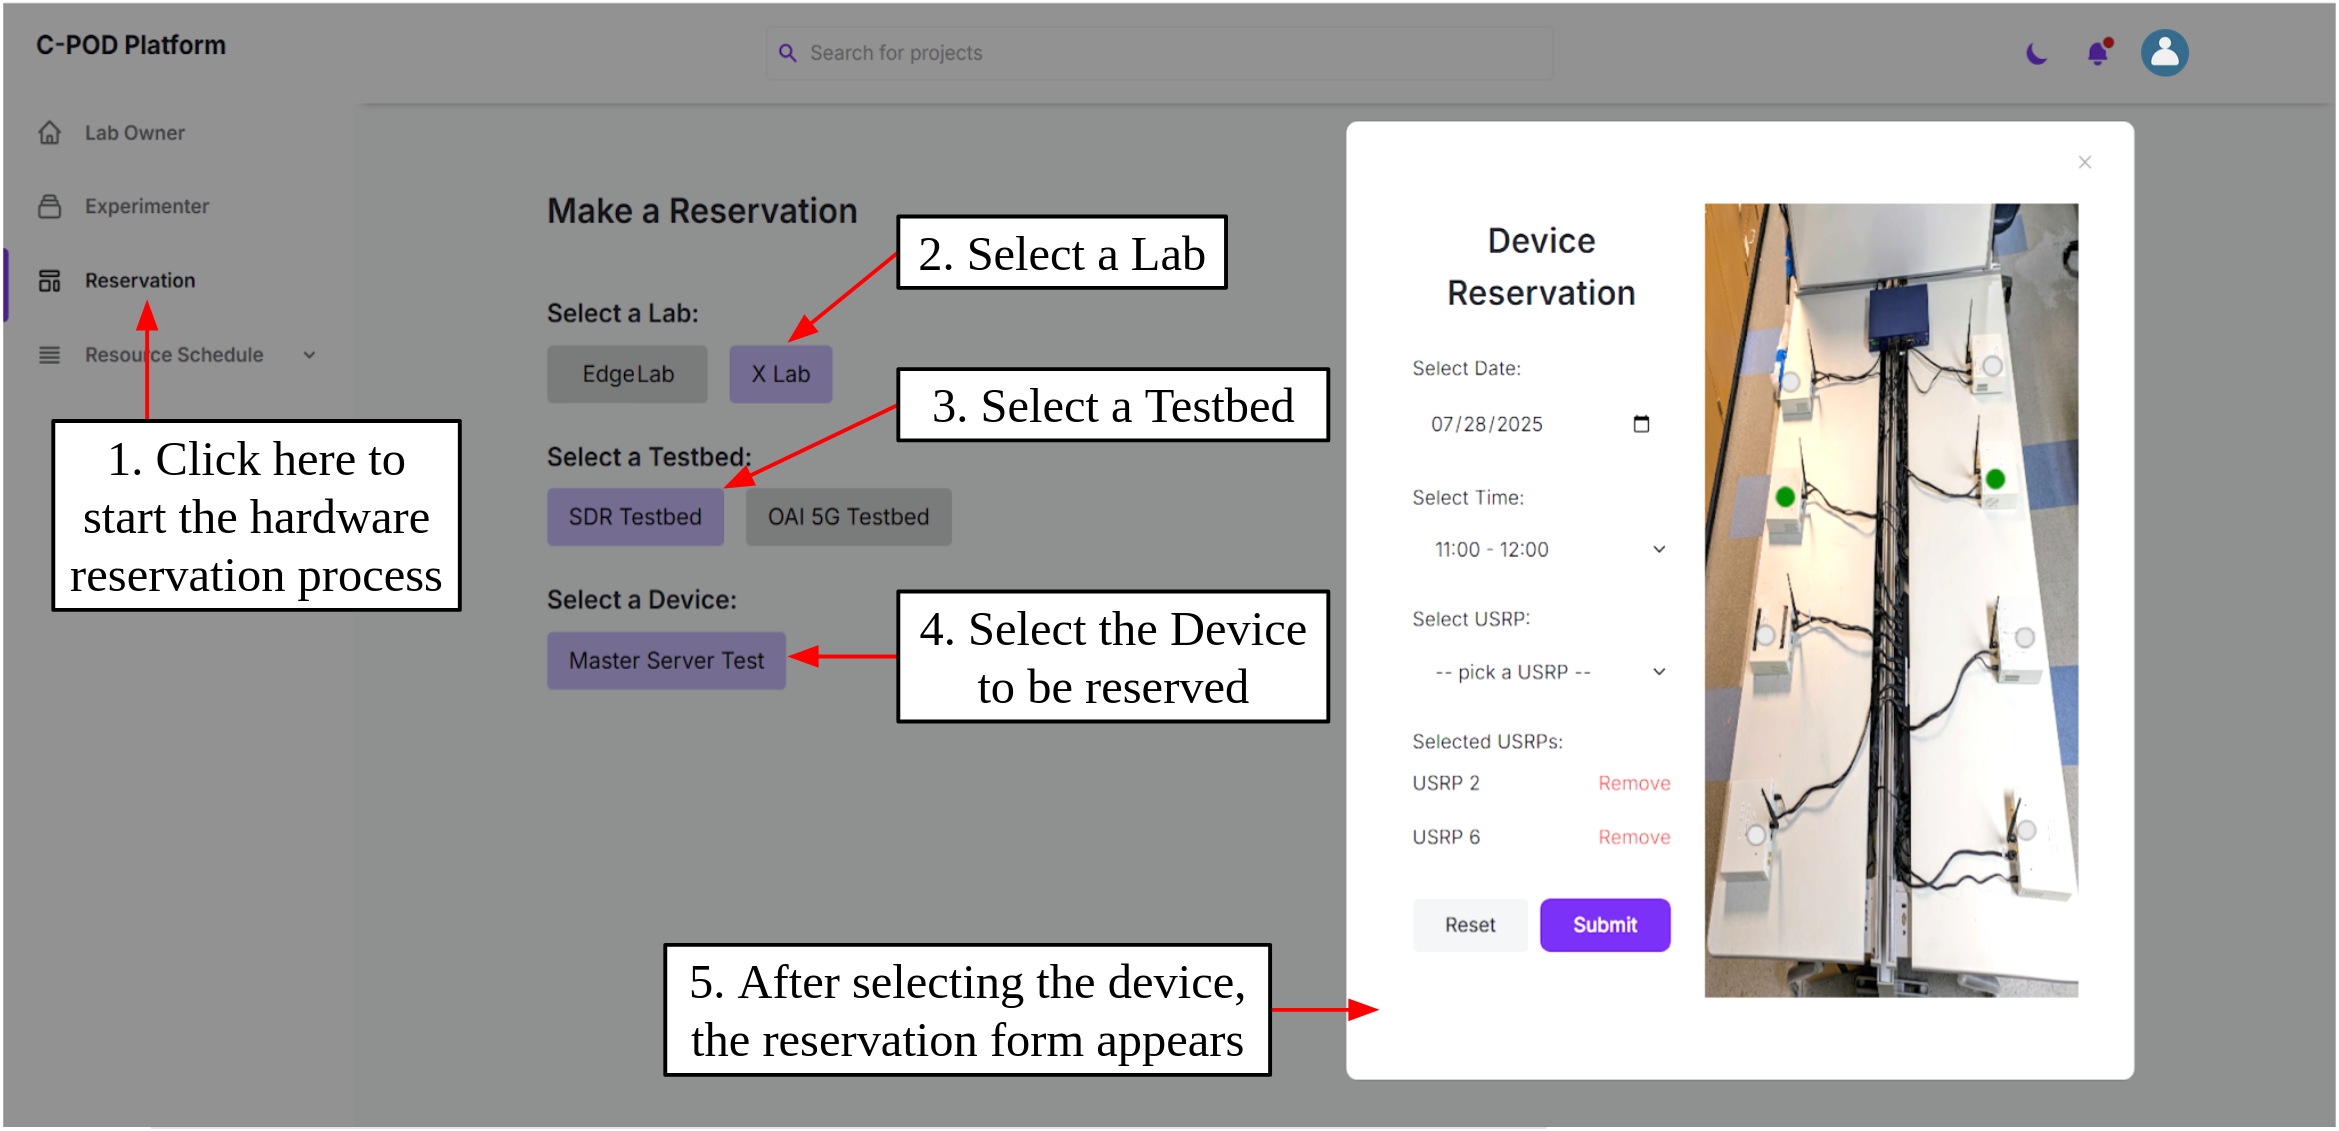Expand Resource Schedule submenu chevron
This screenshot has height=1131, width=2339.
point(310,355)
